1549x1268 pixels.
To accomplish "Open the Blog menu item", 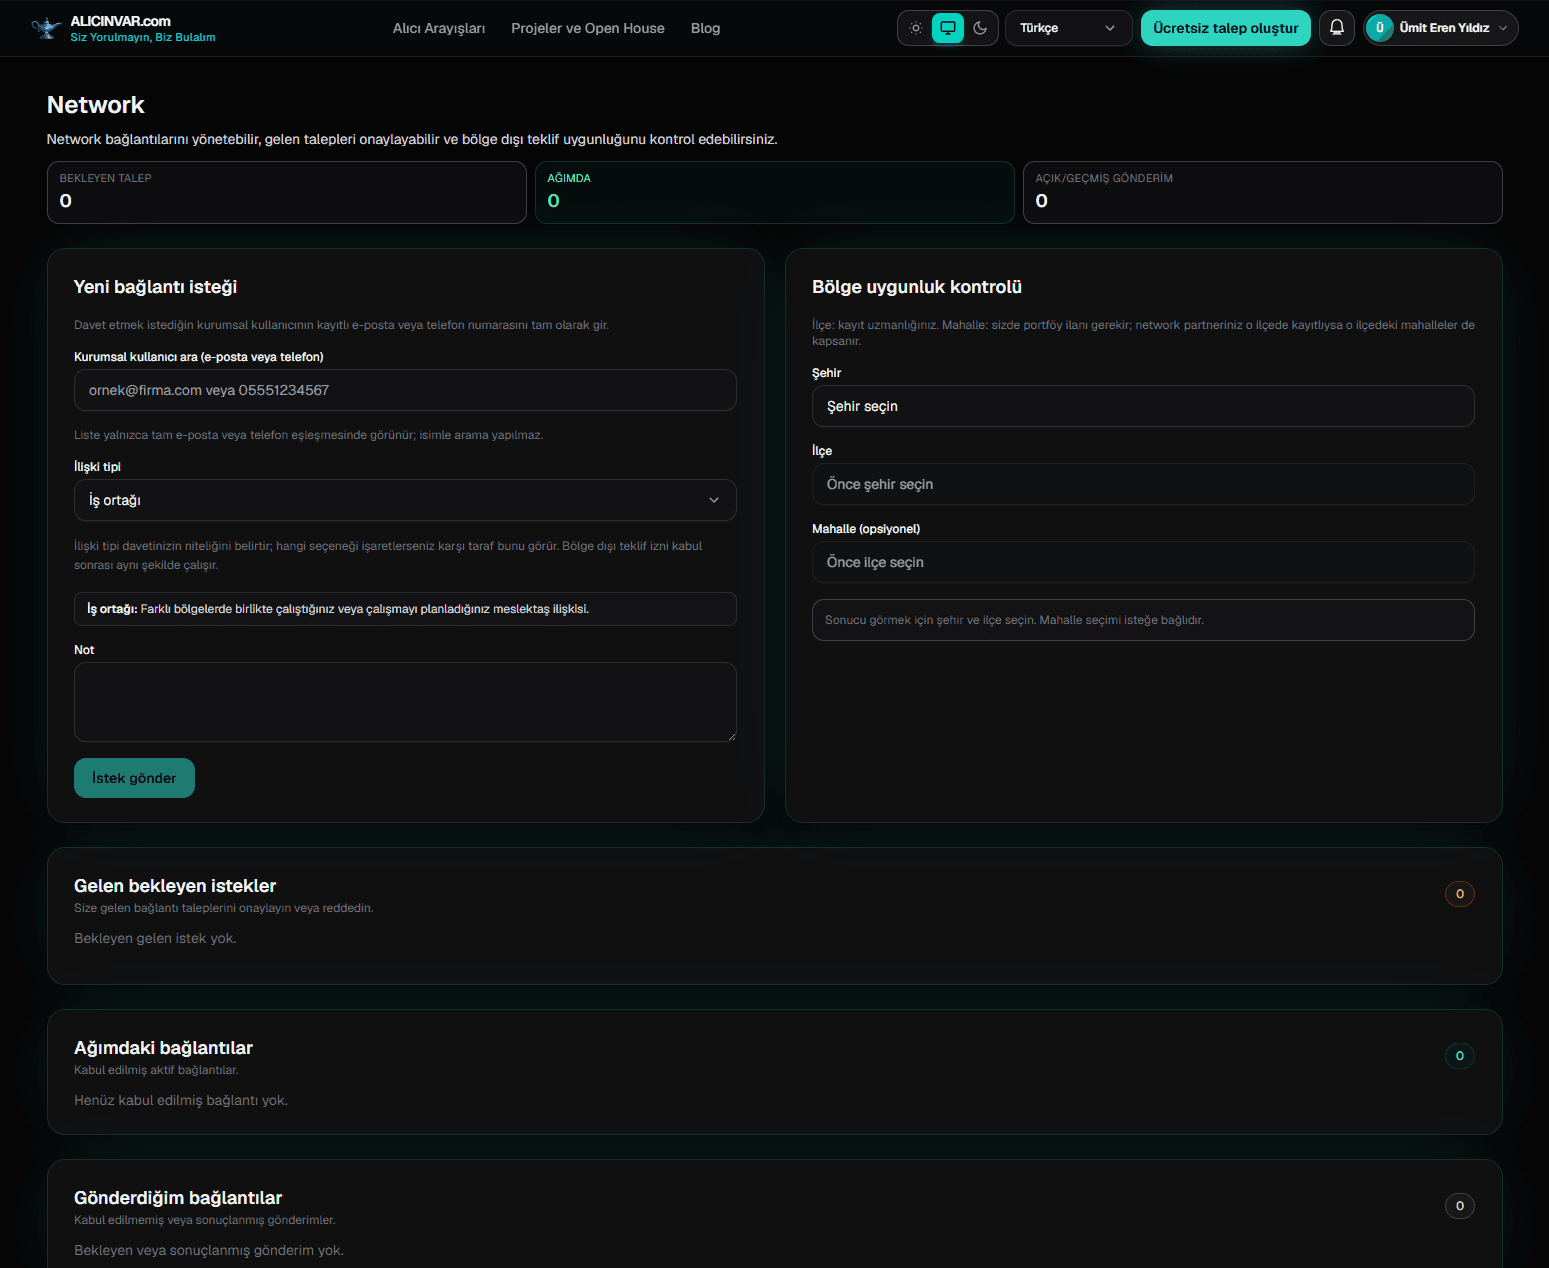I will (x=705, y=28).
